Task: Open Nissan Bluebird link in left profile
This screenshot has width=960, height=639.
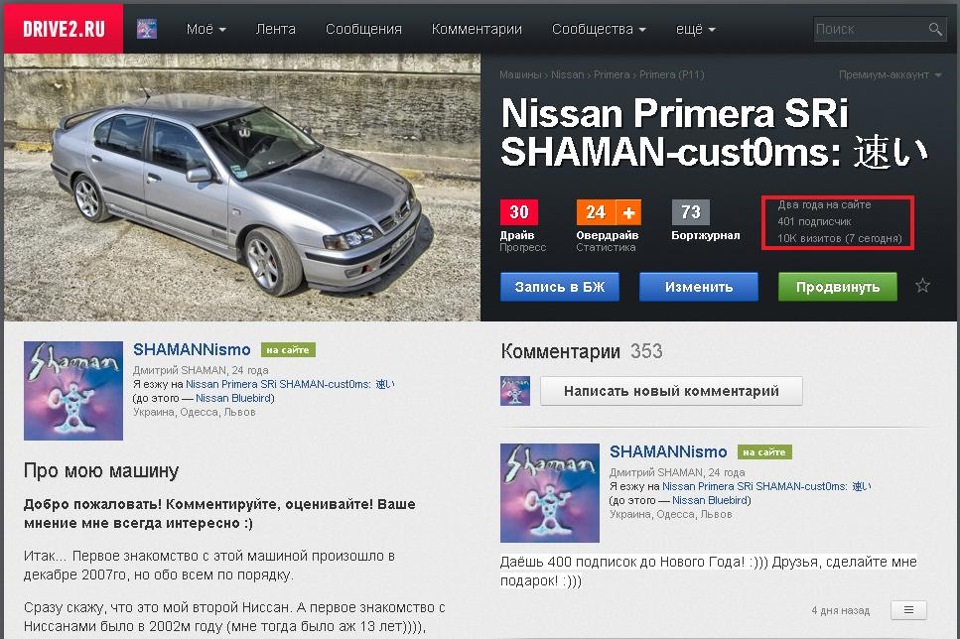Action: (233, 398)
